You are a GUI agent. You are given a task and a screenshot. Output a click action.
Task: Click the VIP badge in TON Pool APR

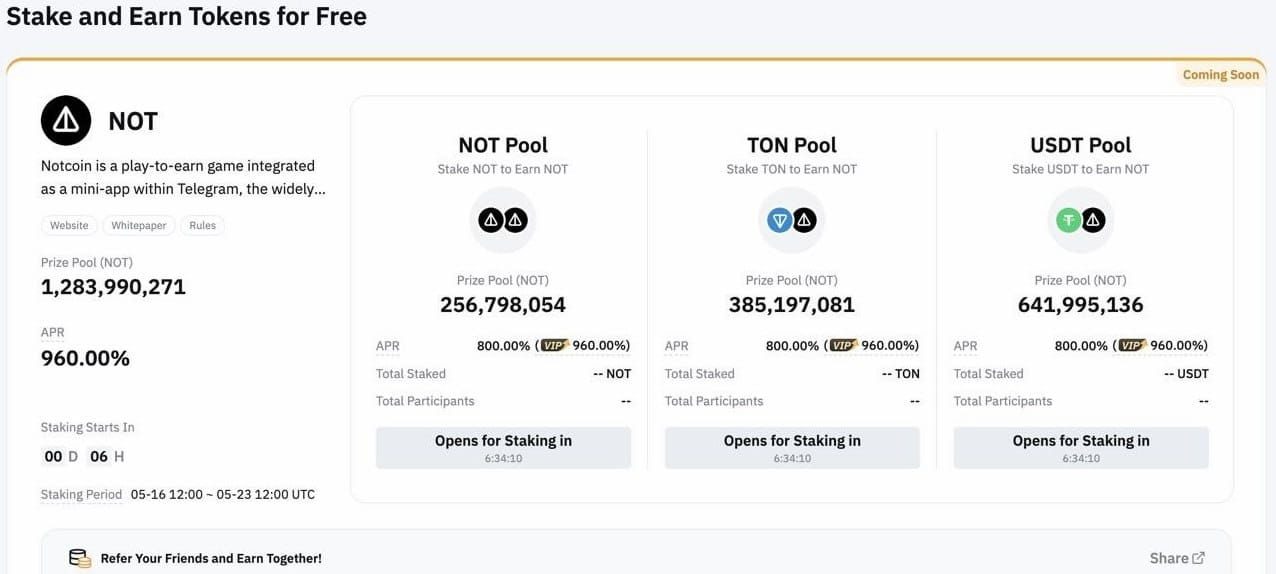point(843,346)
